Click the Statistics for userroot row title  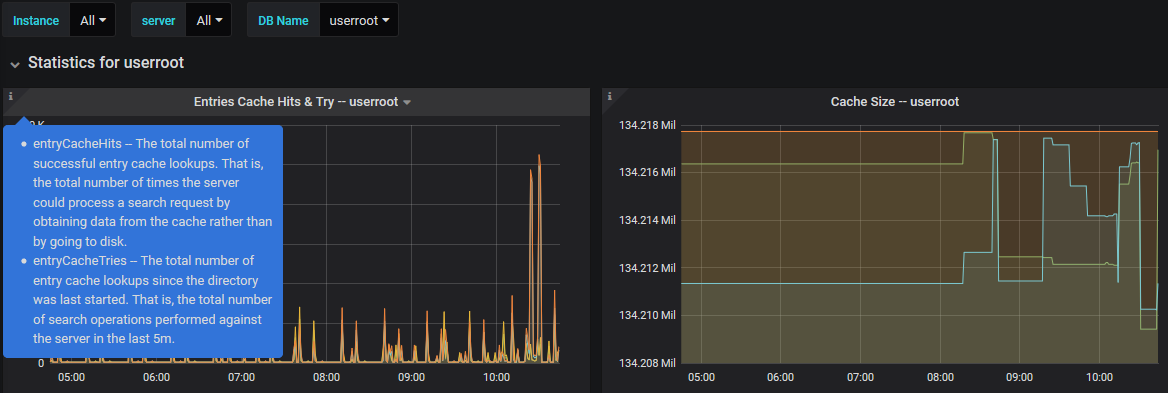106,63
